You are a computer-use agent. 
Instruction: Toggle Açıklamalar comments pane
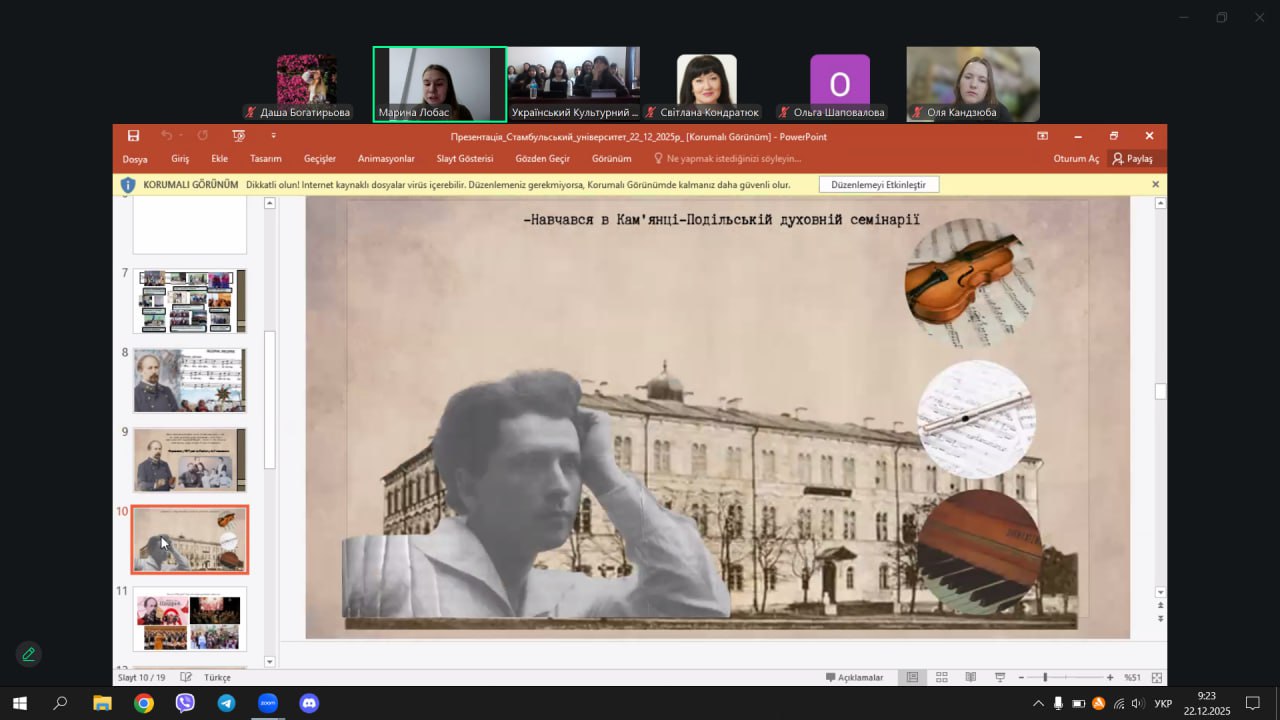[854, 677]
